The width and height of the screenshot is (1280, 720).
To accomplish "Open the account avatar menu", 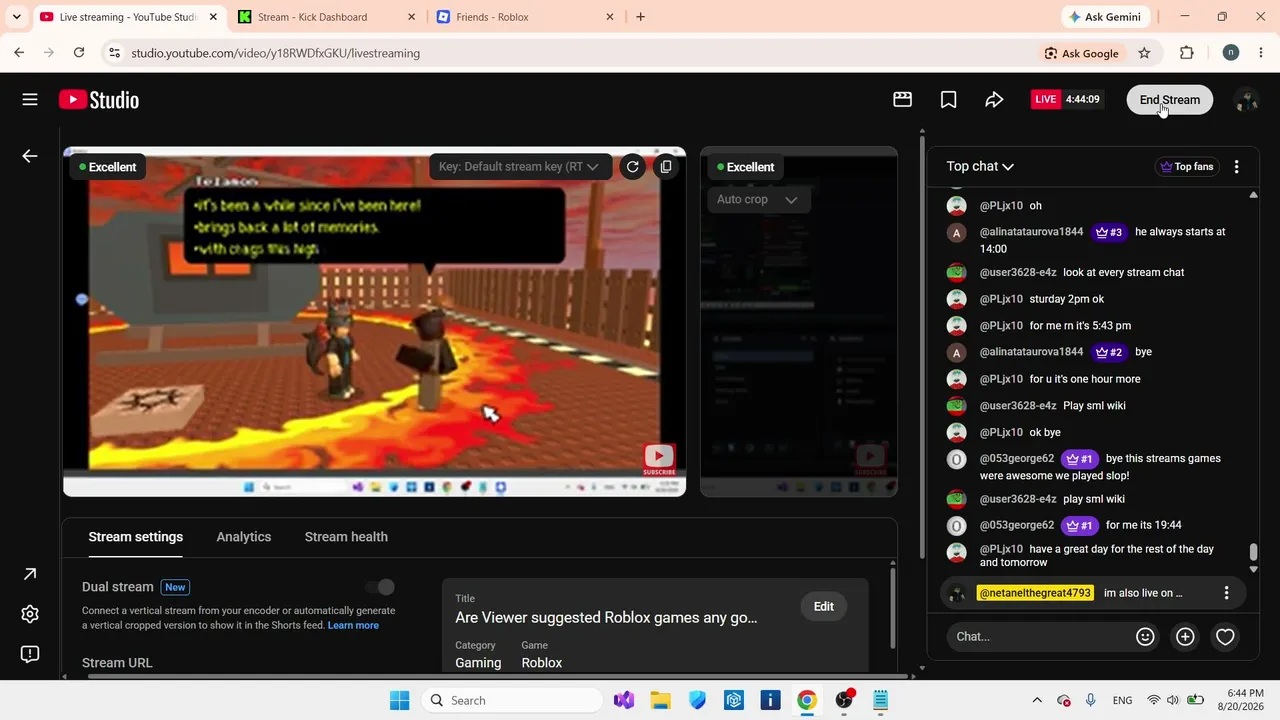I will 1246,99.
